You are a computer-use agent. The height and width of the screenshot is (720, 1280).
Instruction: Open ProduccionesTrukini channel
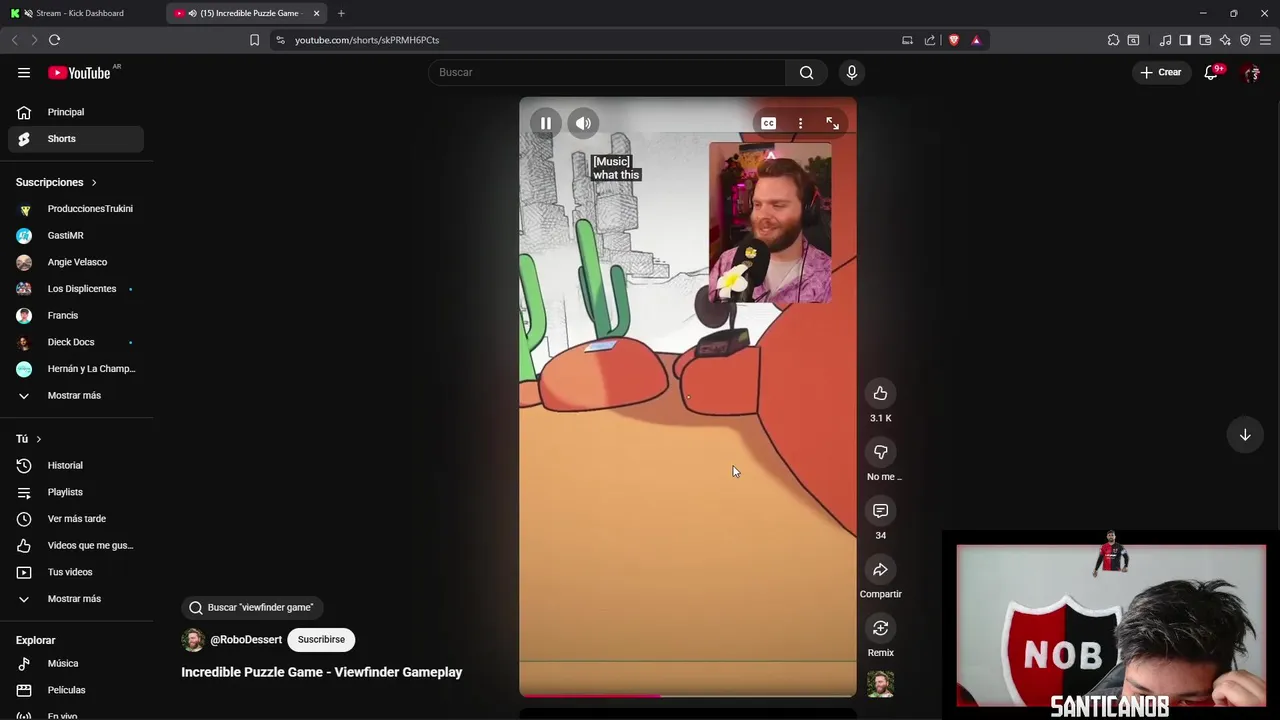click(x=76, y=209)
